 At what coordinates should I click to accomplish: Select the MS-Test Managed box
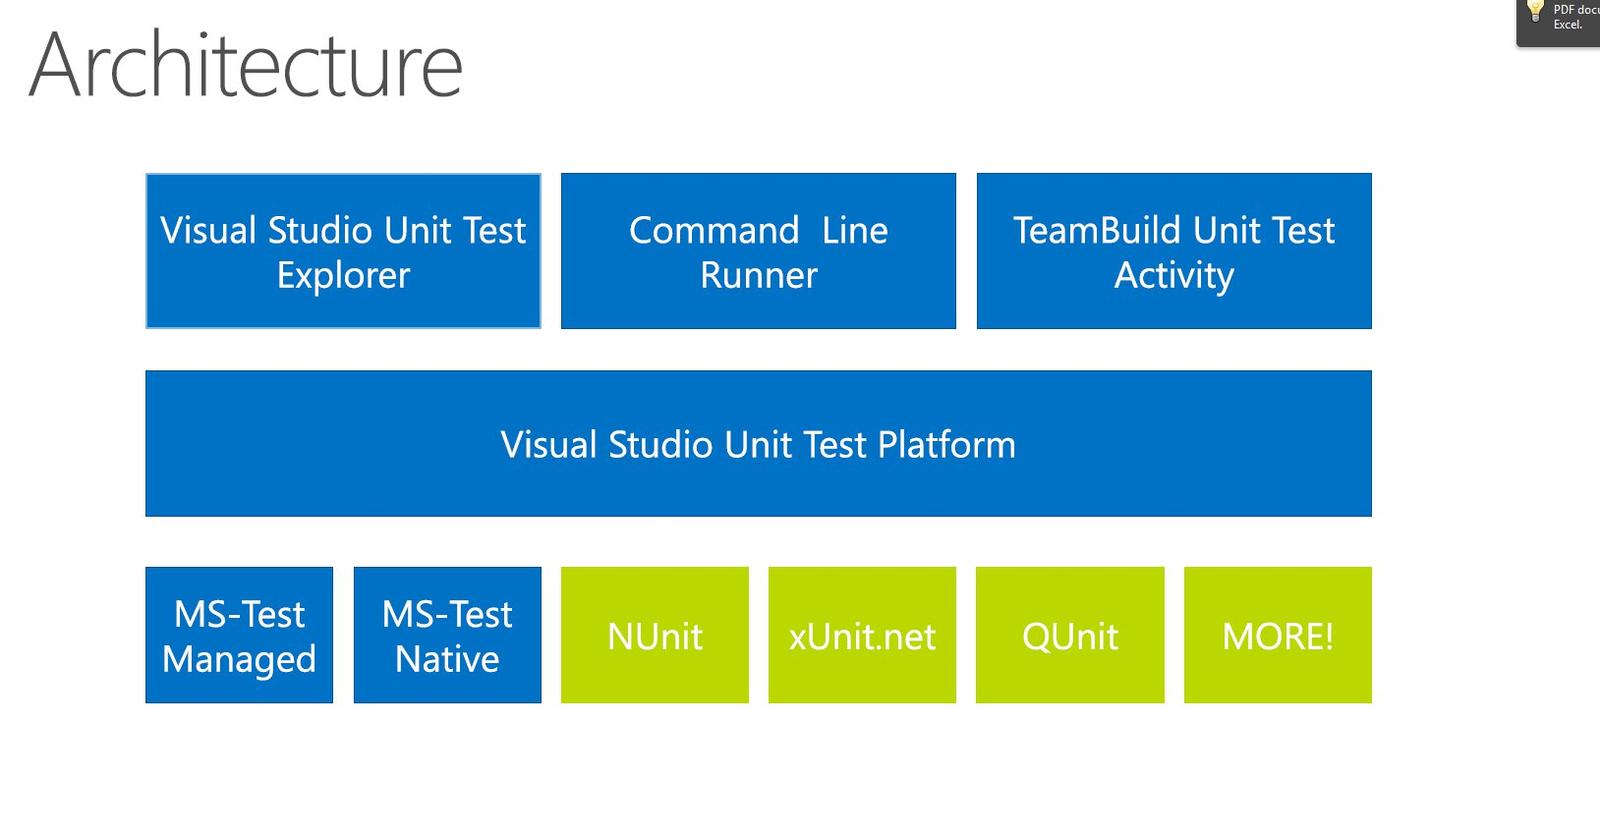[x=239, y=635]
